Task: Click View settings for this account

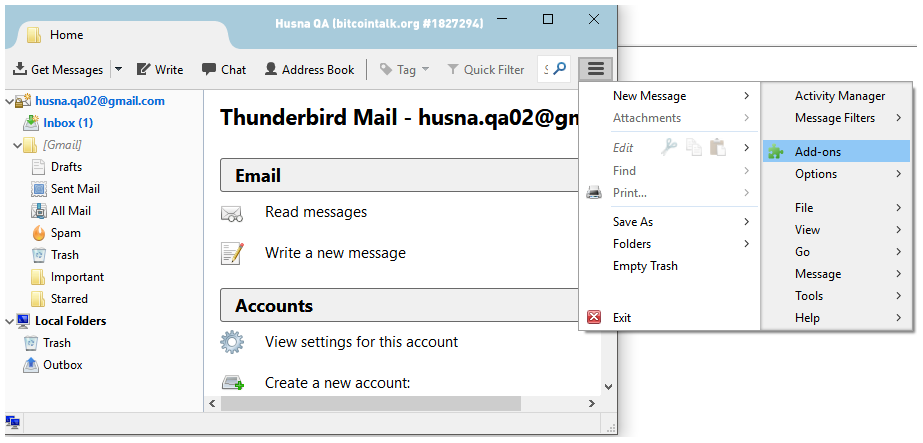Action: [x=361, y=342]
